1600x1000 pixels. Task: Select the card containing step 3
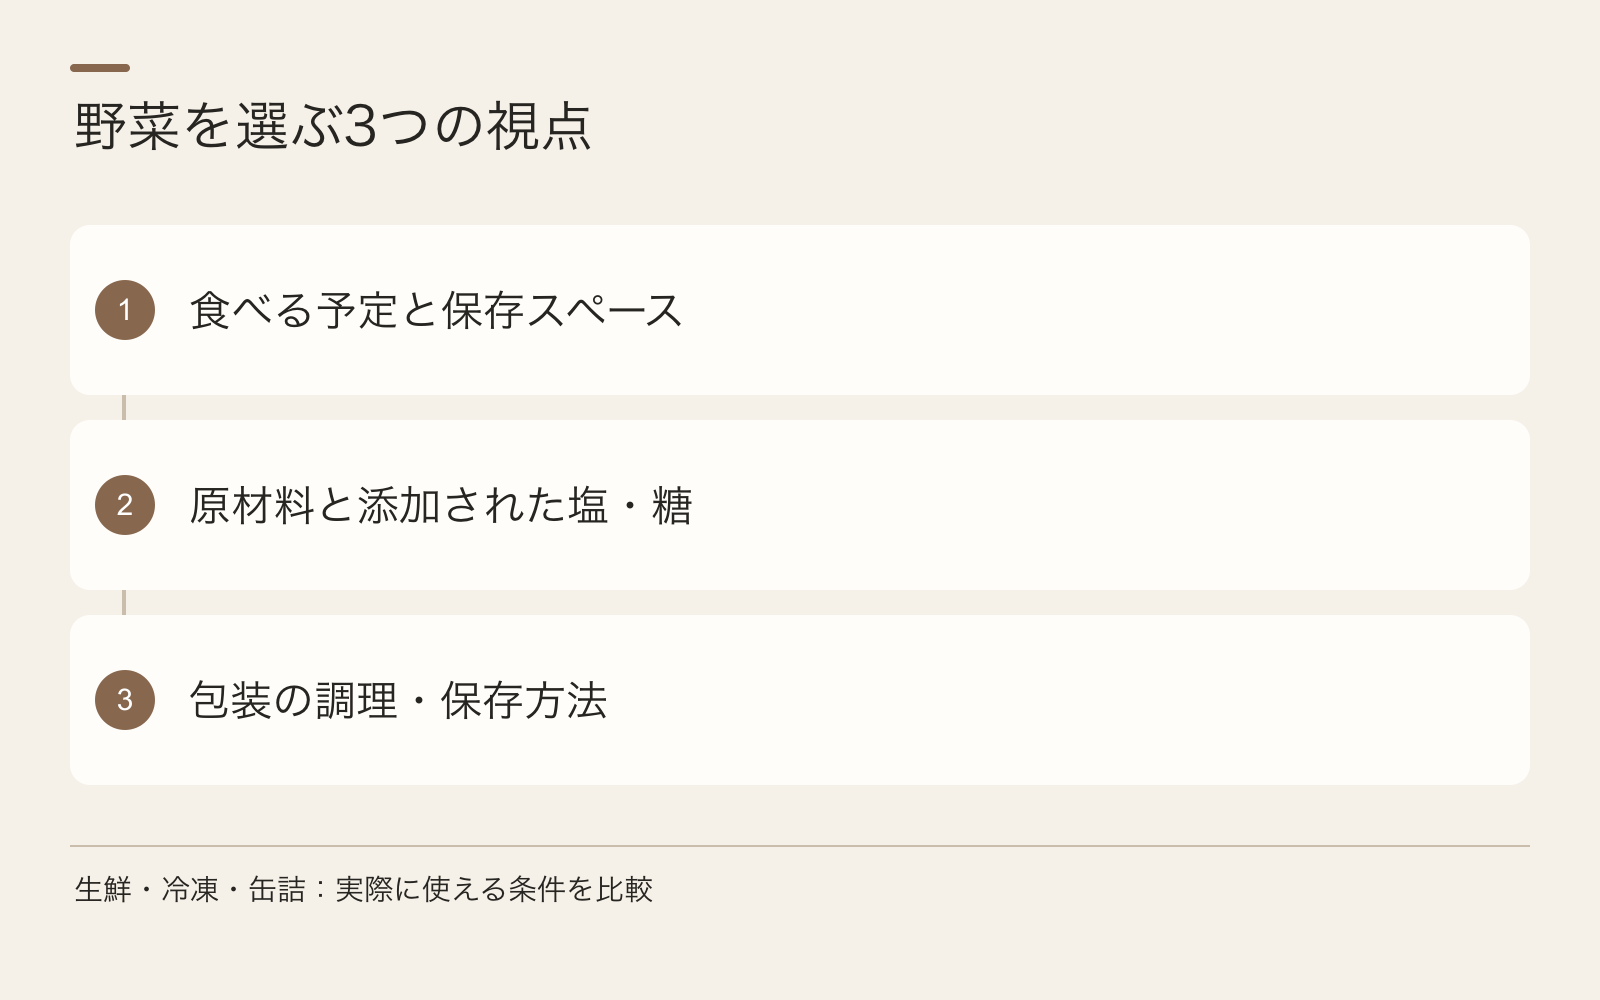[x=800, y=700]
